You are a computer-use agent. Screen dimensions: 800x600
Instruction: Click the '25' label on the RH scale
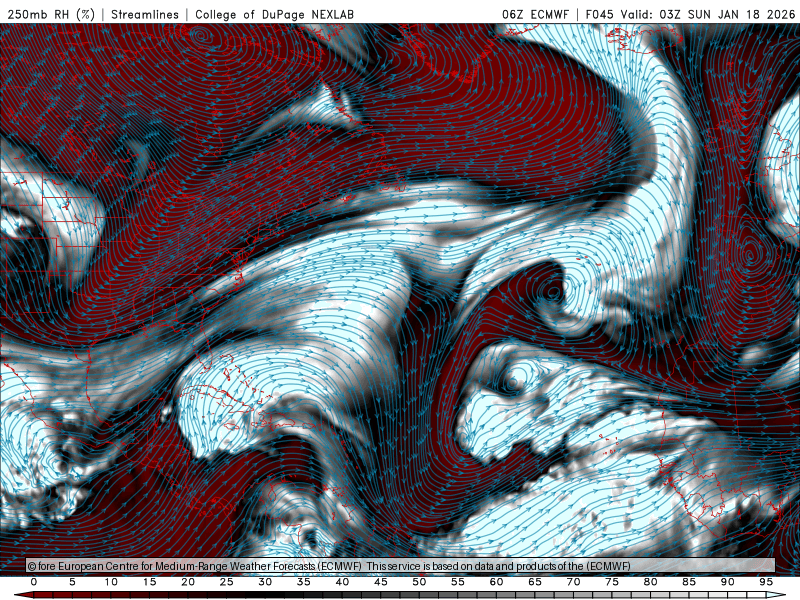coord(227,582)
